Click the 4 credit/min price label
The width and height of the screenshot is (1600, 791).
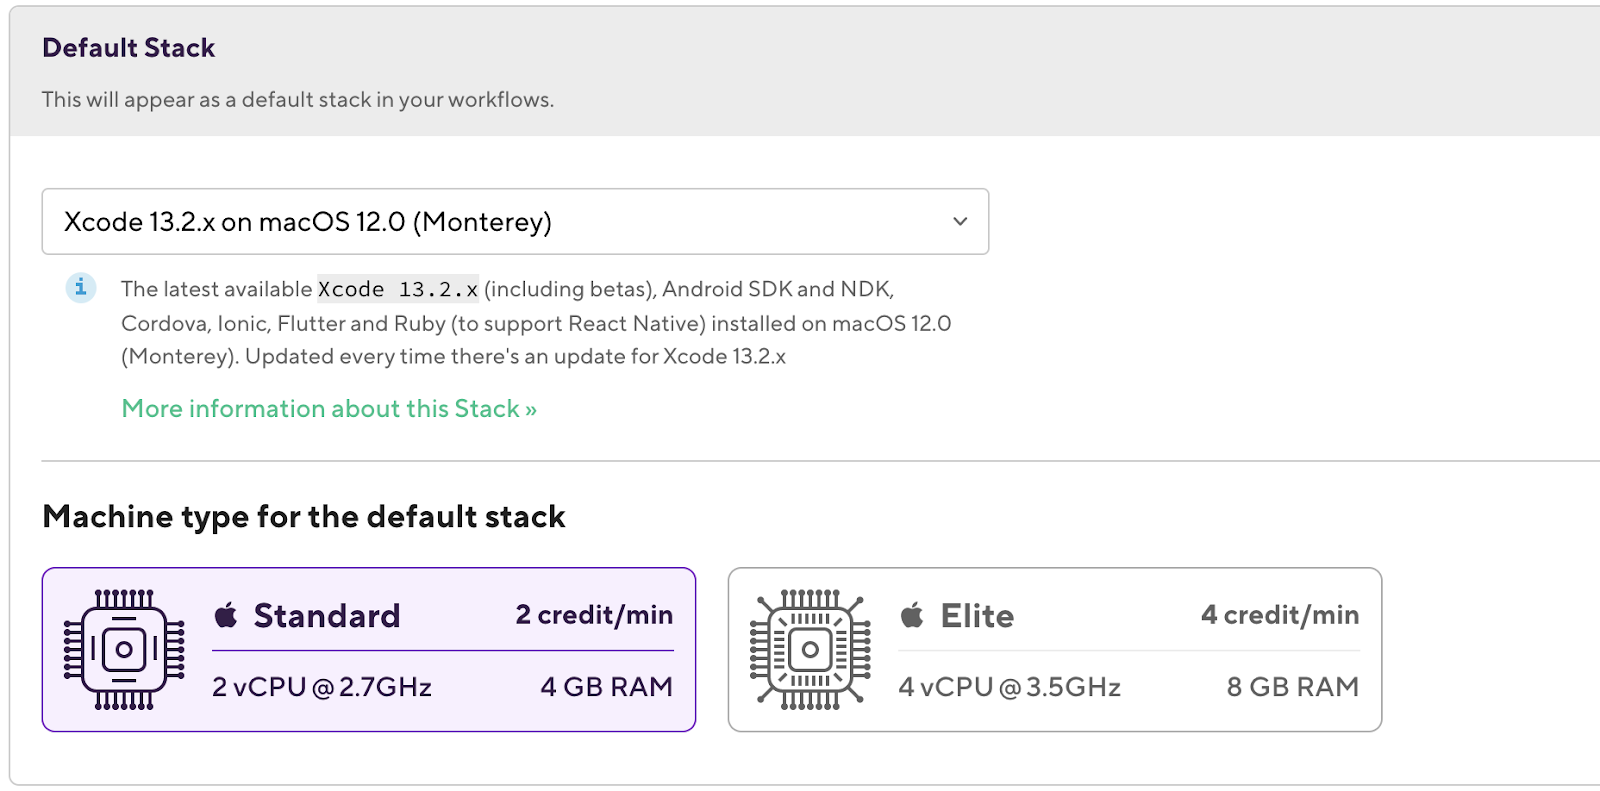[1280, 615]
